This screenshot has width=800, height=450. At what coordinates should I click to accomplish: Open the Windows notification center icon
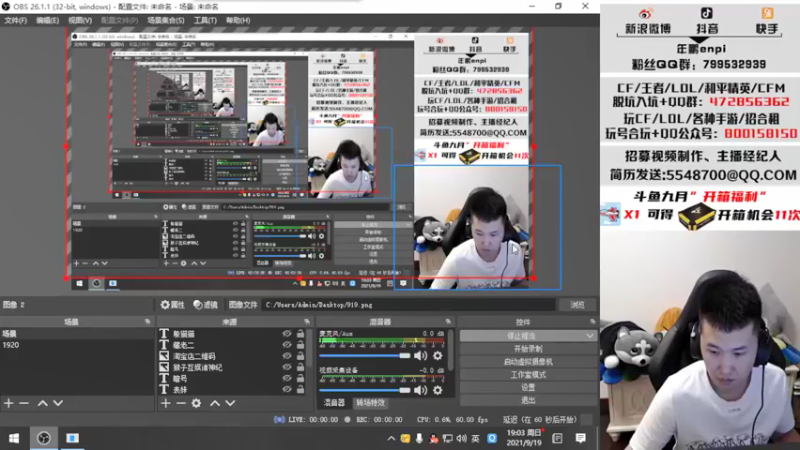581,438
